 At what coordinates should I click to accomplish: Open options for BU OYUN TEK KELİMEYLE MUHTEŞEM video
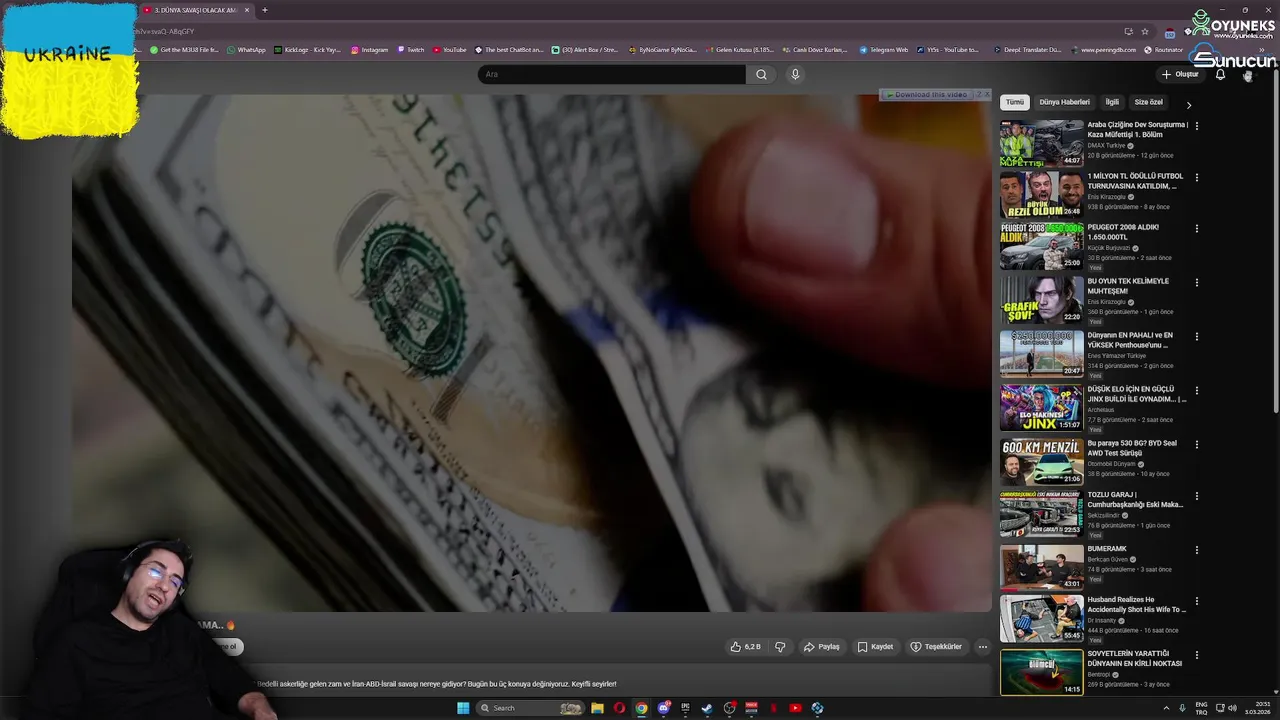[x=1196, y=282]
